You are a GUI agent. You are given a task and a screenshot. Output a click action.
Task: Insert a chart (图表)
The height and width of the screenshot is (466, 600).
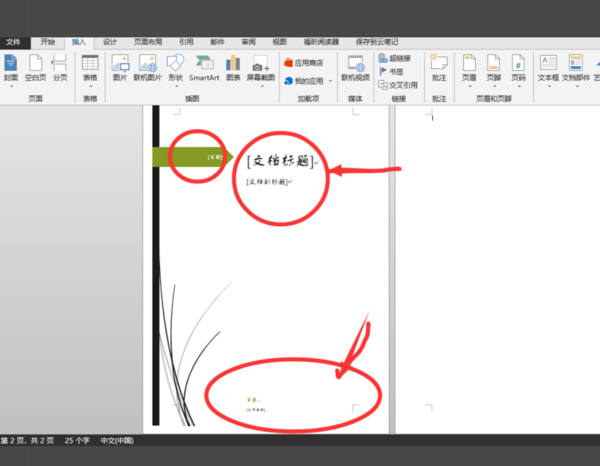pyautogui.click(x=233, y=68)
